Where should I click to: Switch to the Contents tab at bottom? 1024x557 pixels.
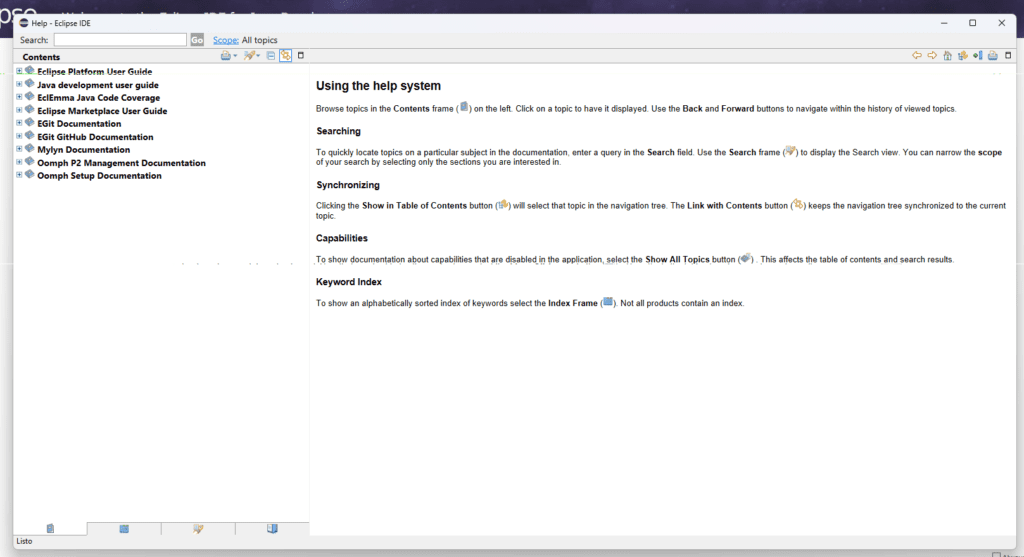tap(50, 529)
